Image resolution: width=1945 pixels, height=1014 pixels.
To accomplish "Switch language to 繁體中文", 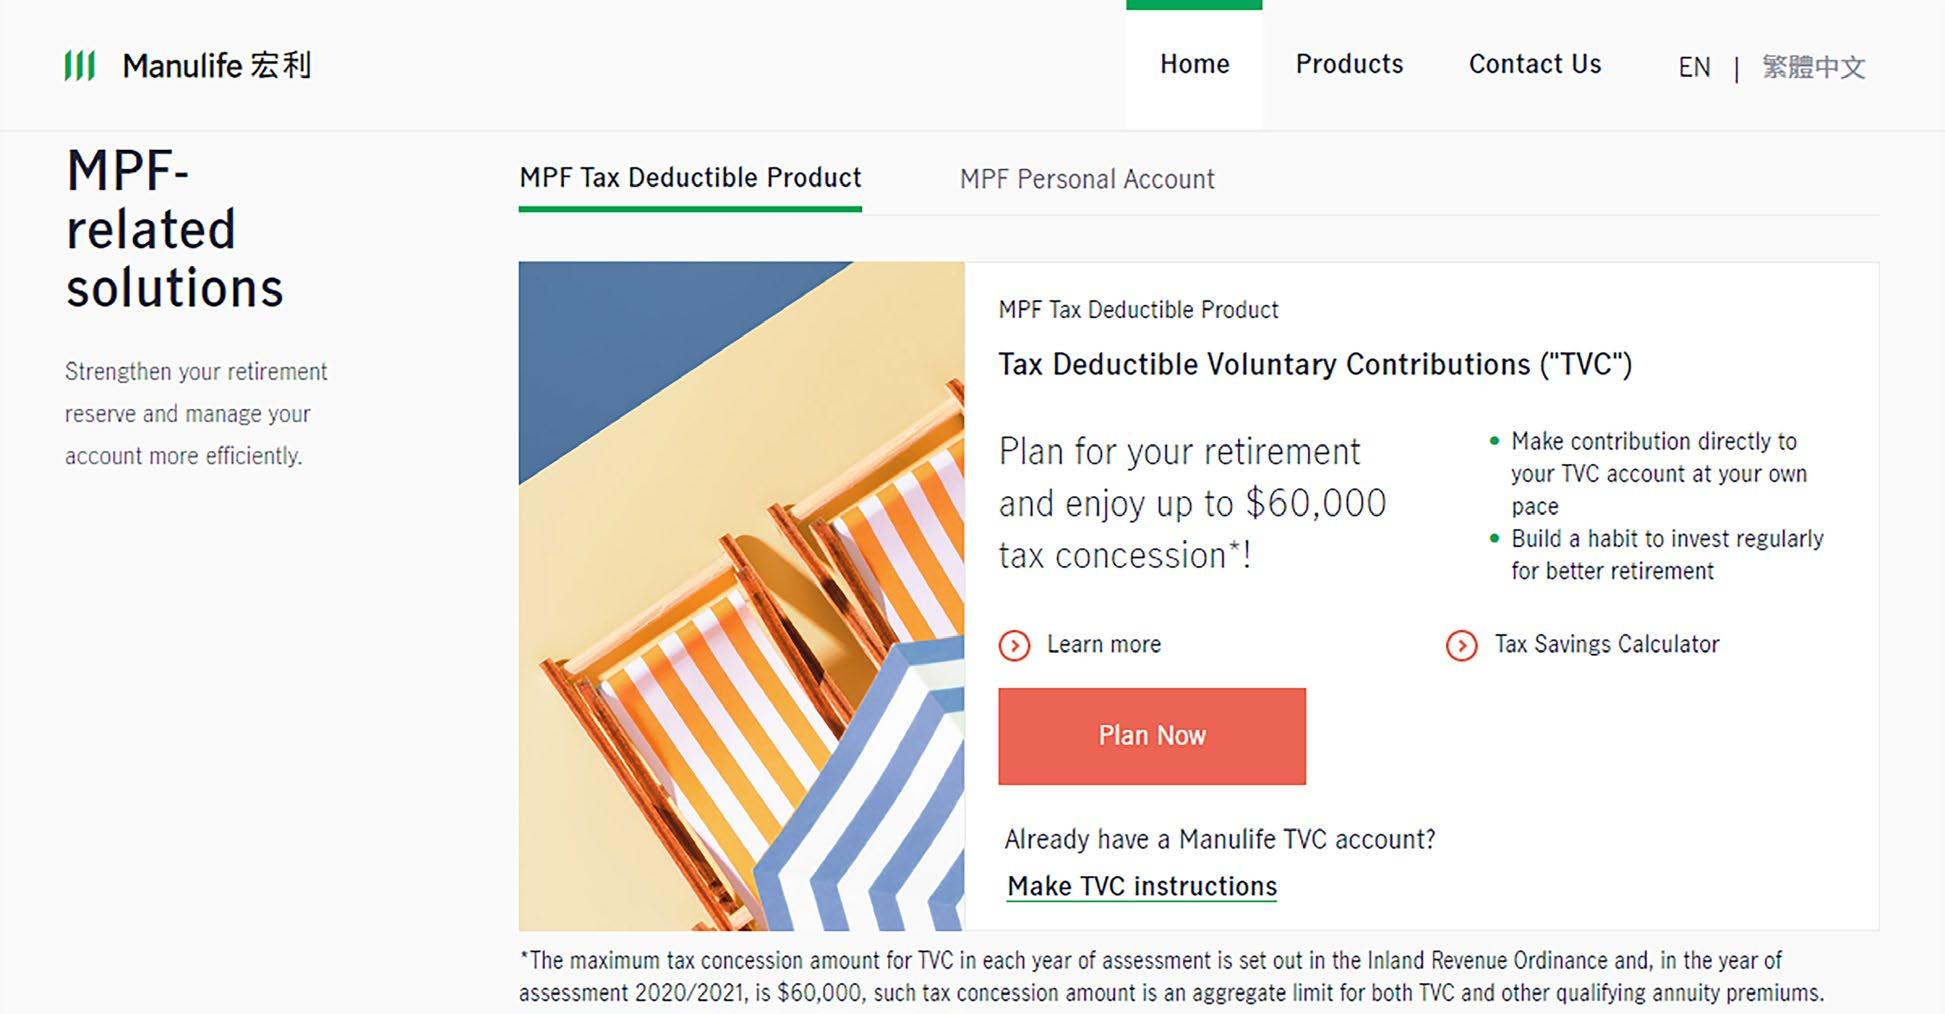I will click(x=1813, y=68).
